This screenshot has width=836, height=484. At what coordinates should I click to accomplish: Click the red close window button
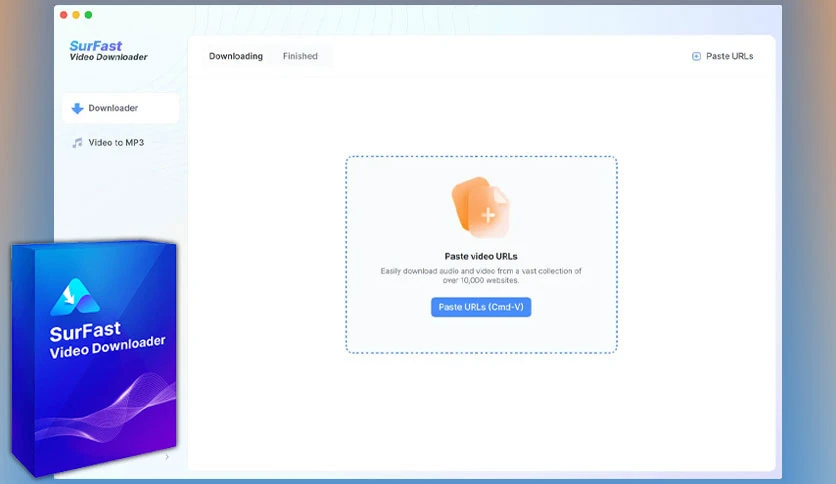(64, 15)
